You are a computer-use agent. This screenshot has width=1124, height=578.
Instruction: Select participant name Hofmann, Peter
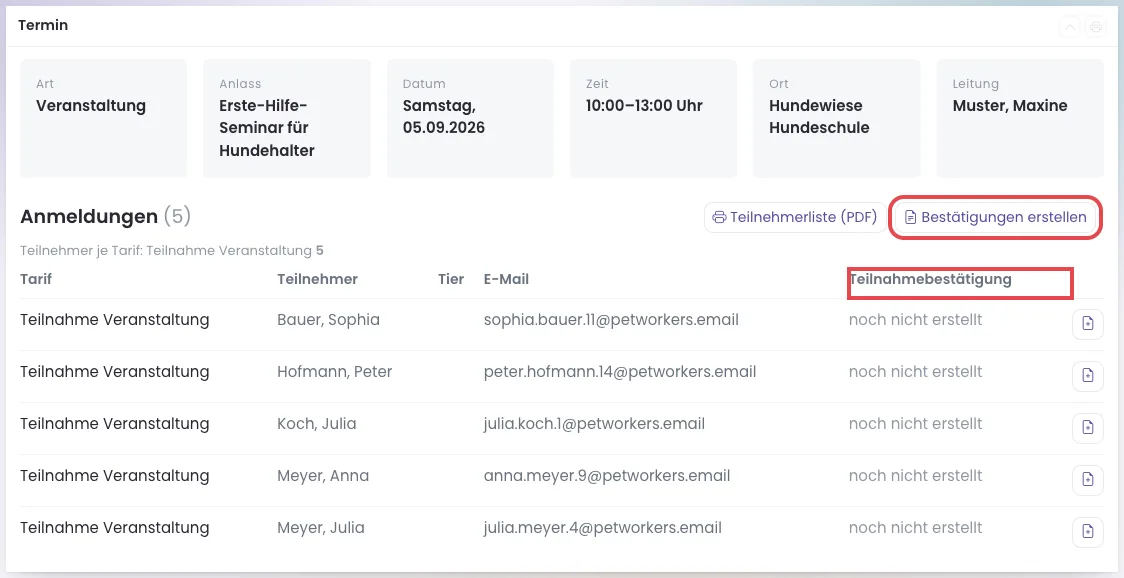click(335, 372)
